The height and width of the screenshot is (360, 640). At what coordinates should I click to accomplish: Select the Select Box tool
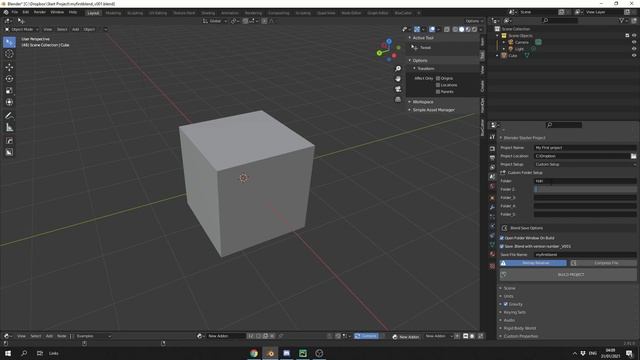pyautogui.click(x=9, y=42)
